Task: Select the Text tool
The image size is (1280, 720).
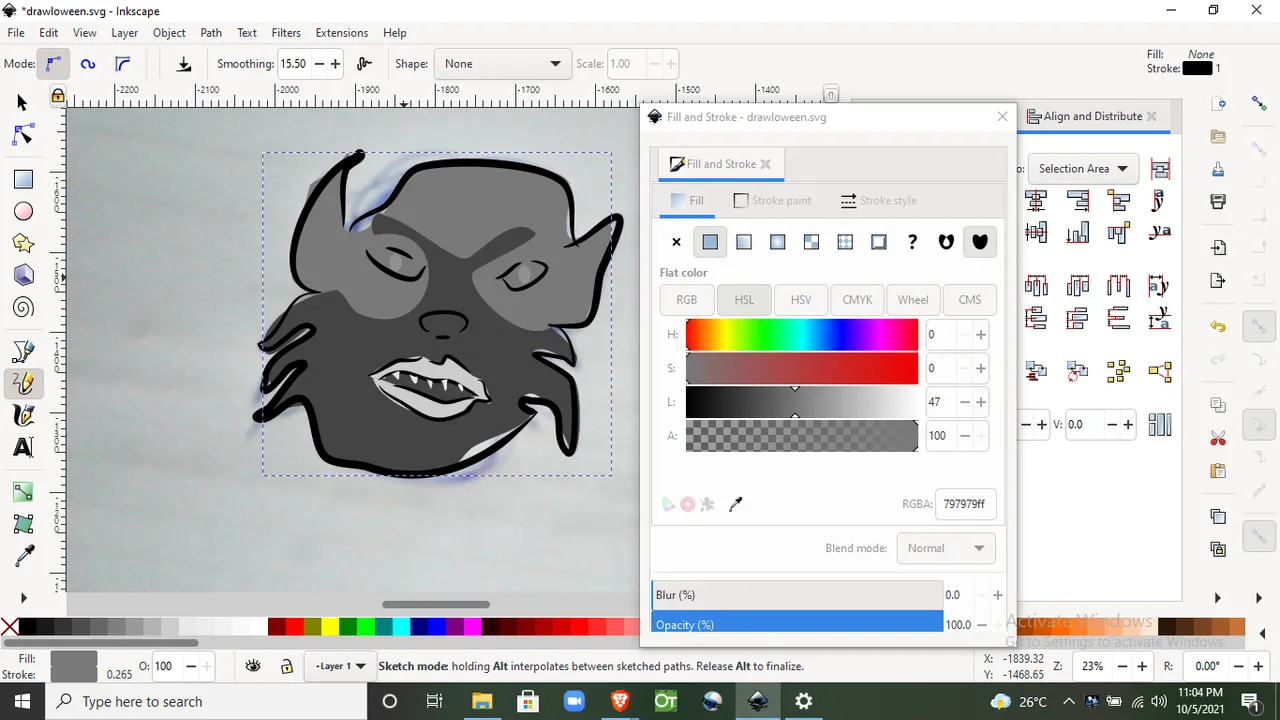Action: click(23, 447)
